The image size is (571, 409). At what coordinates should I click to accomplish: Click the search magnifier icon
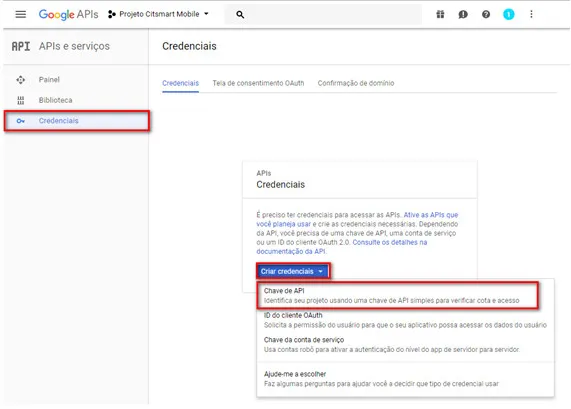click(x=240, y=15)
